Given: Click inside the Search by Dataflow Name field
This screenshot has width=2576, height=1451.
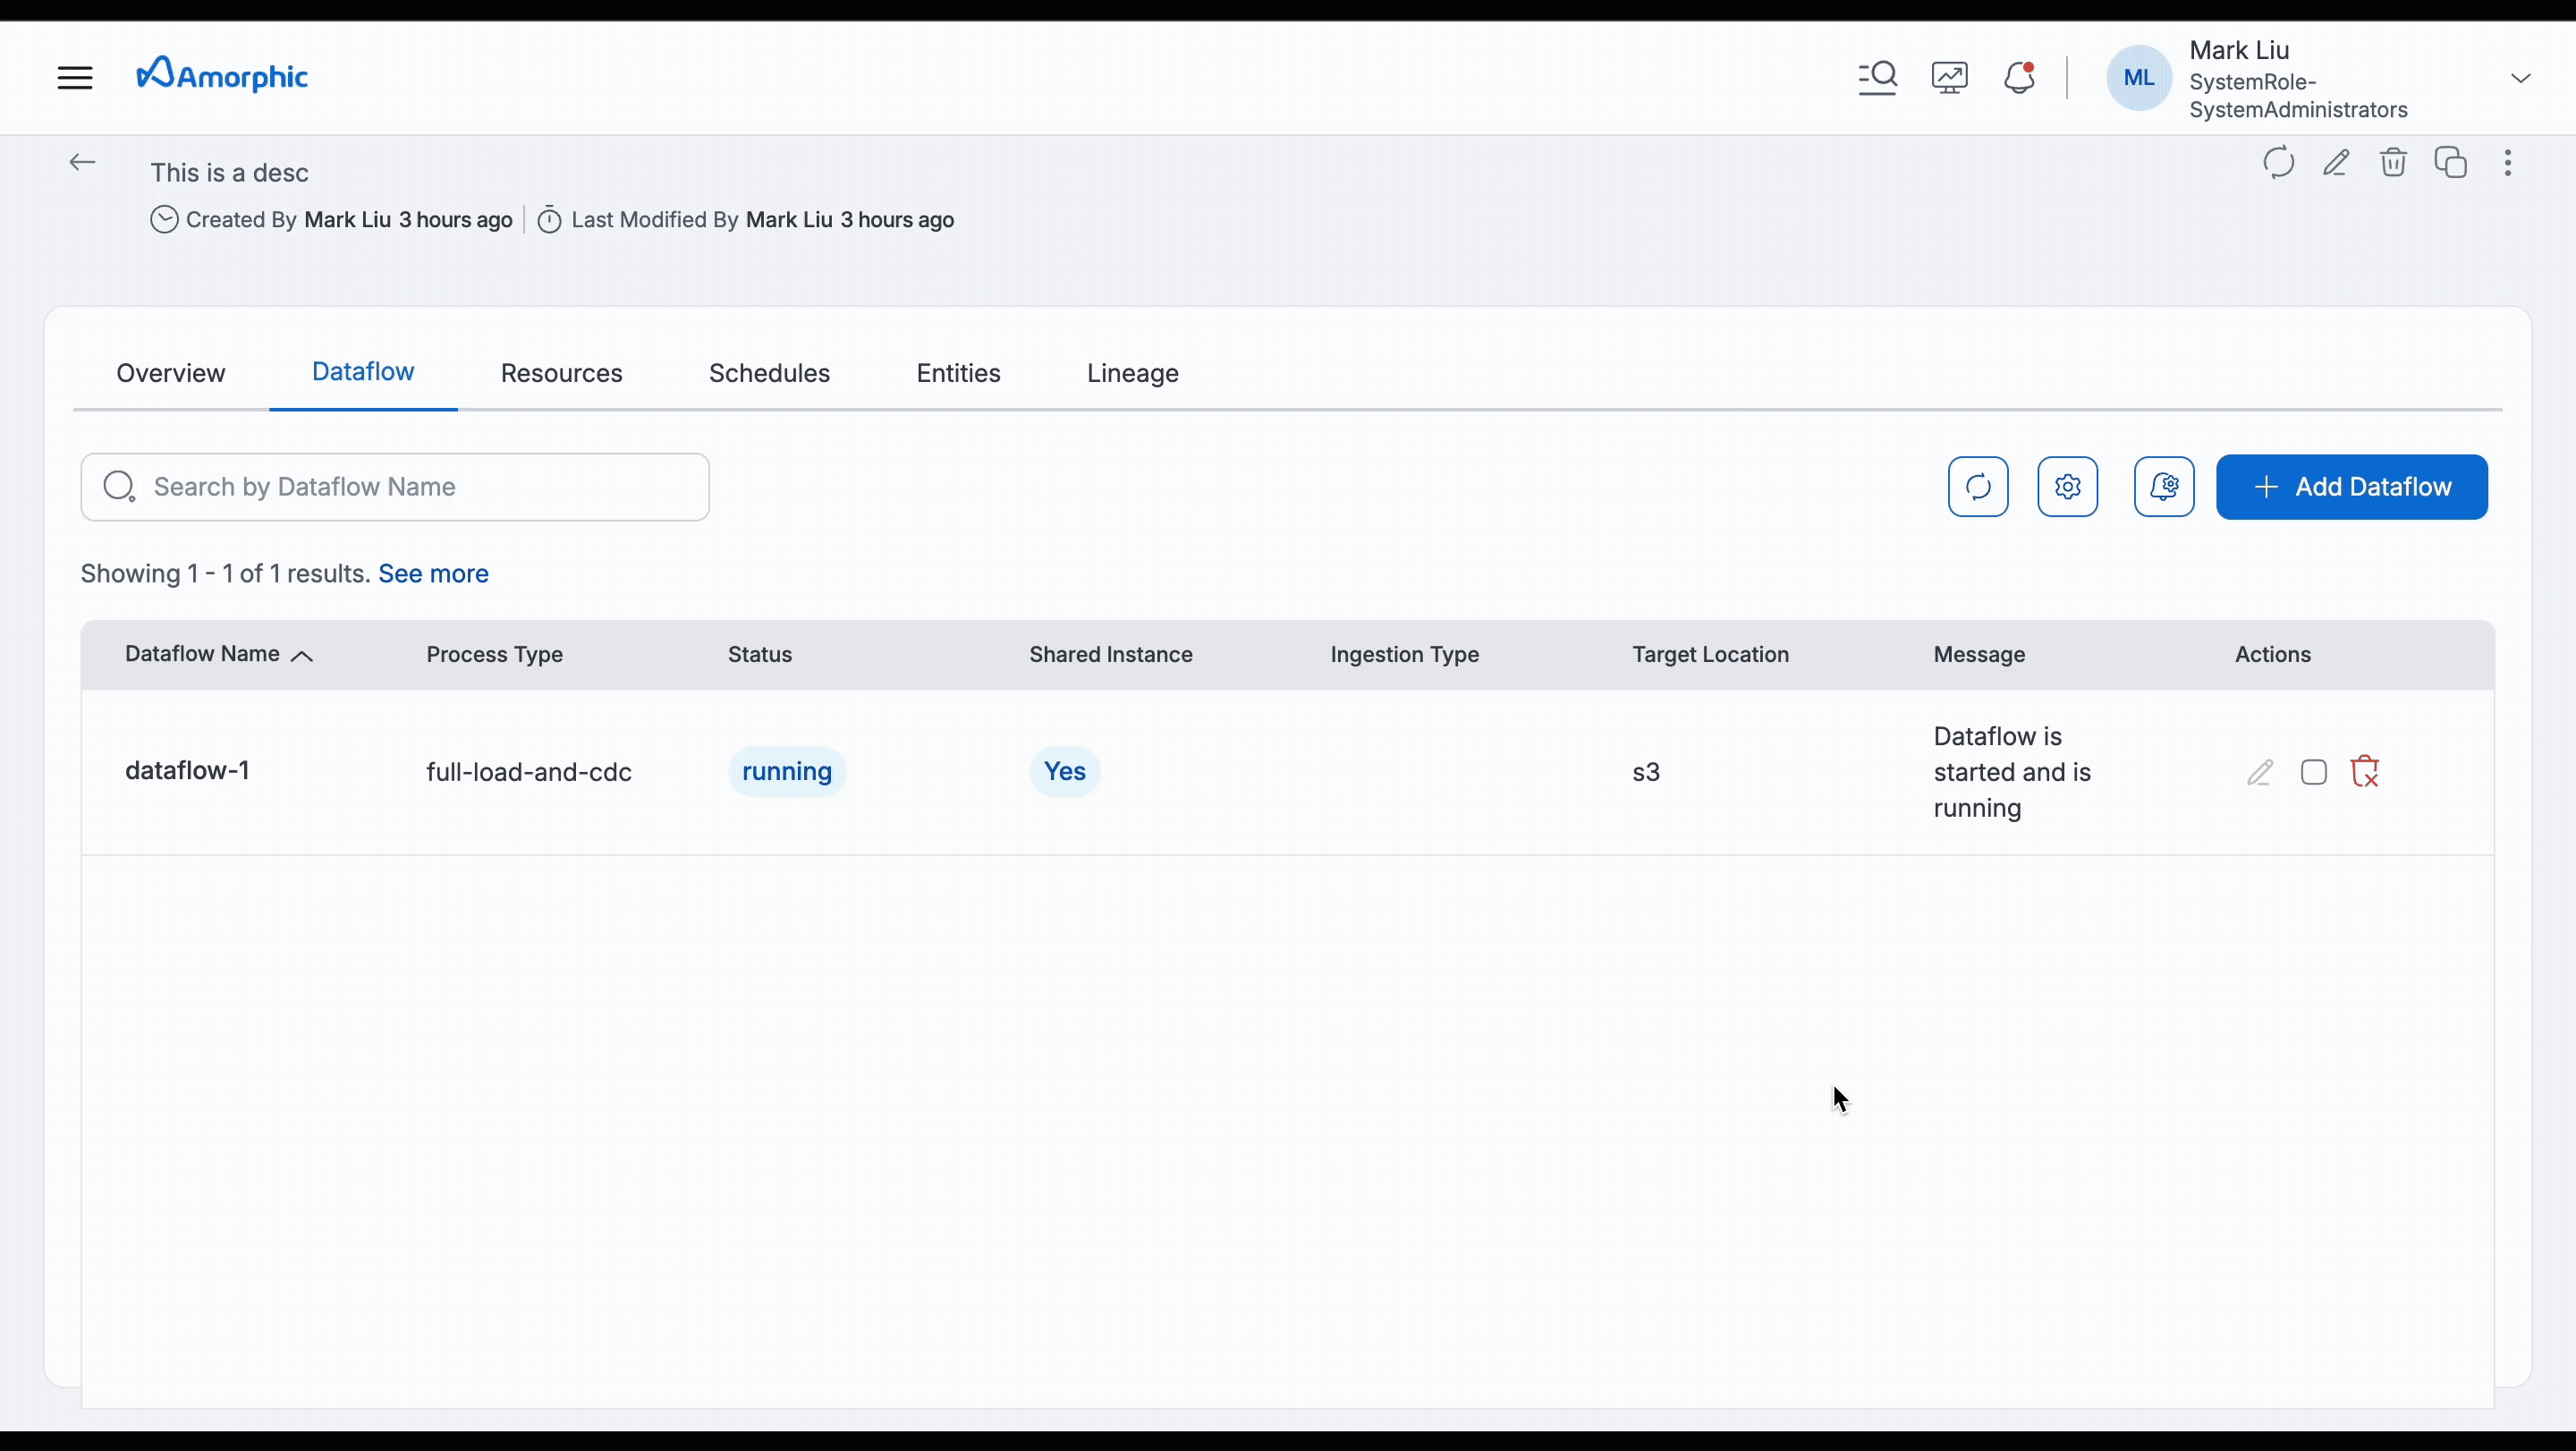Looking at the screenshot, I should point(395,487).
